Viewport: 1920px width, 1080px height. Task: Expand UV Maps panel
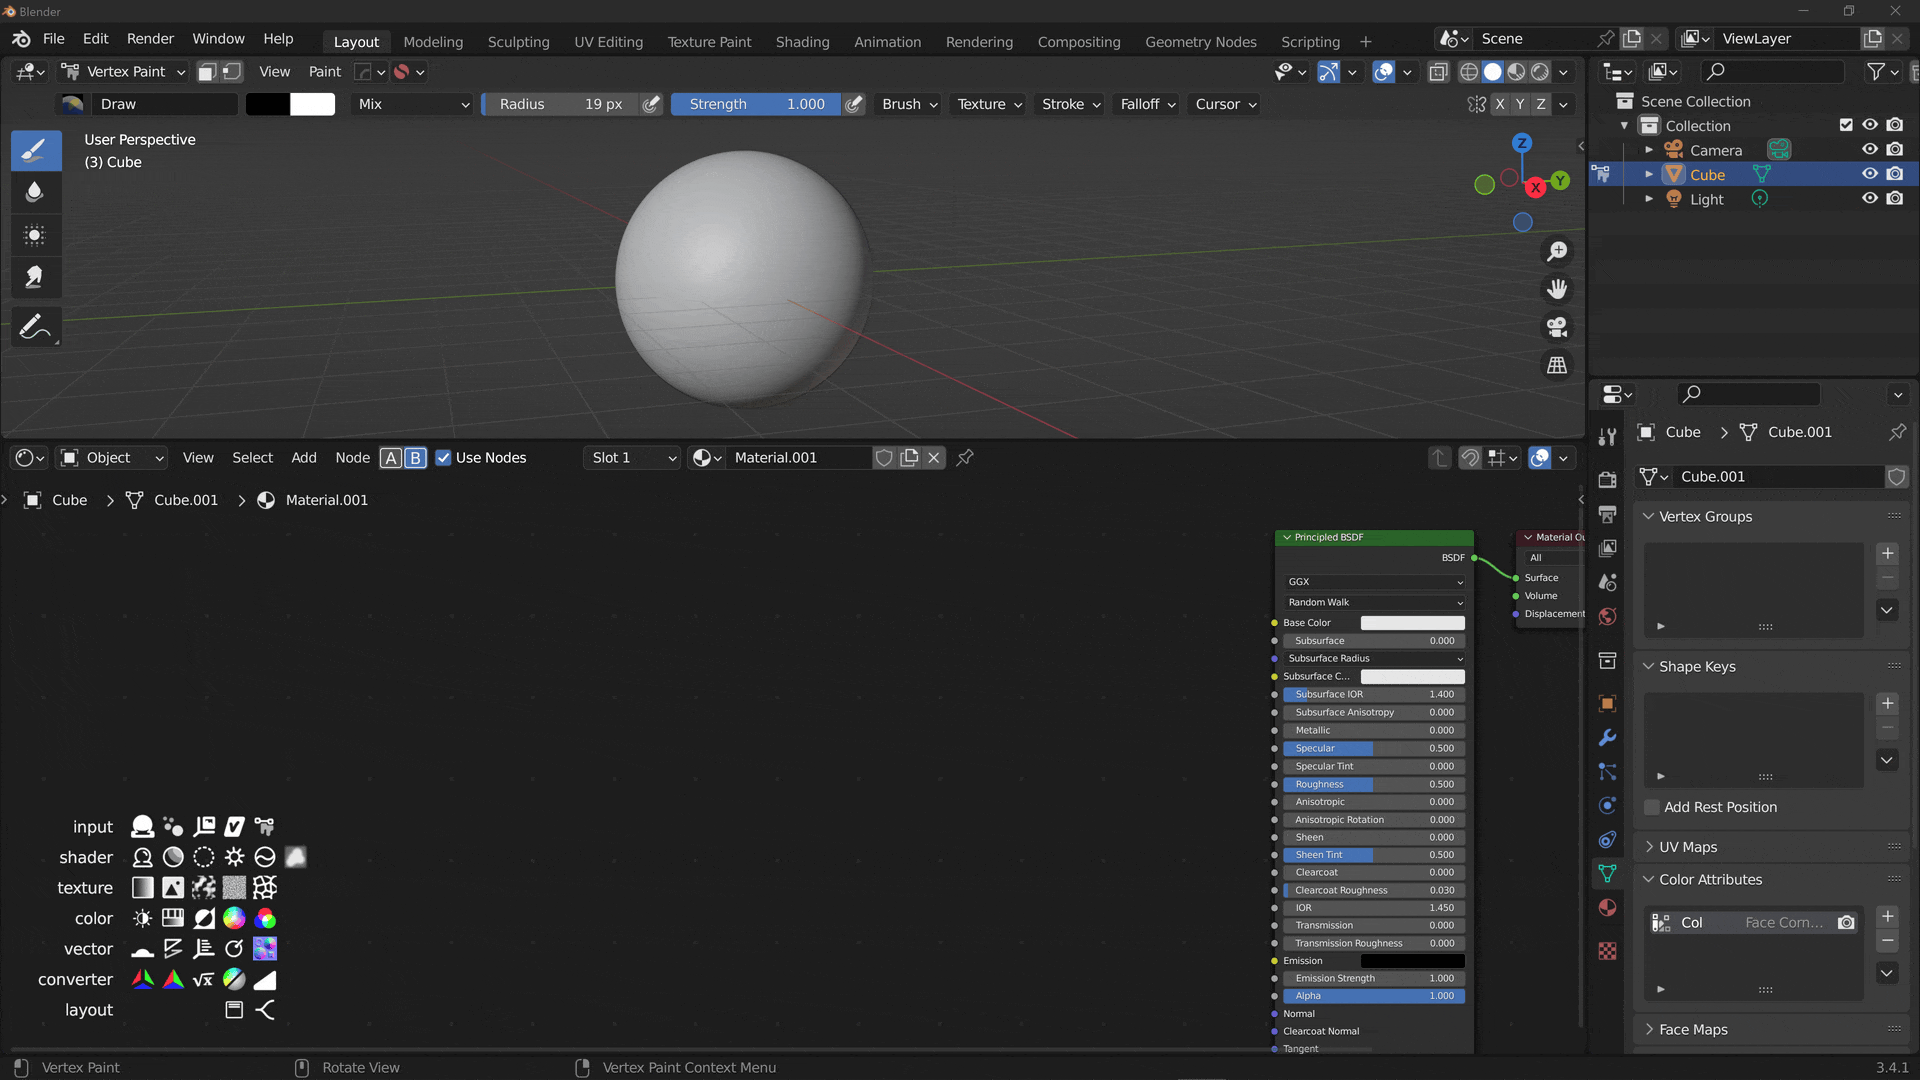pos(1649,847)
